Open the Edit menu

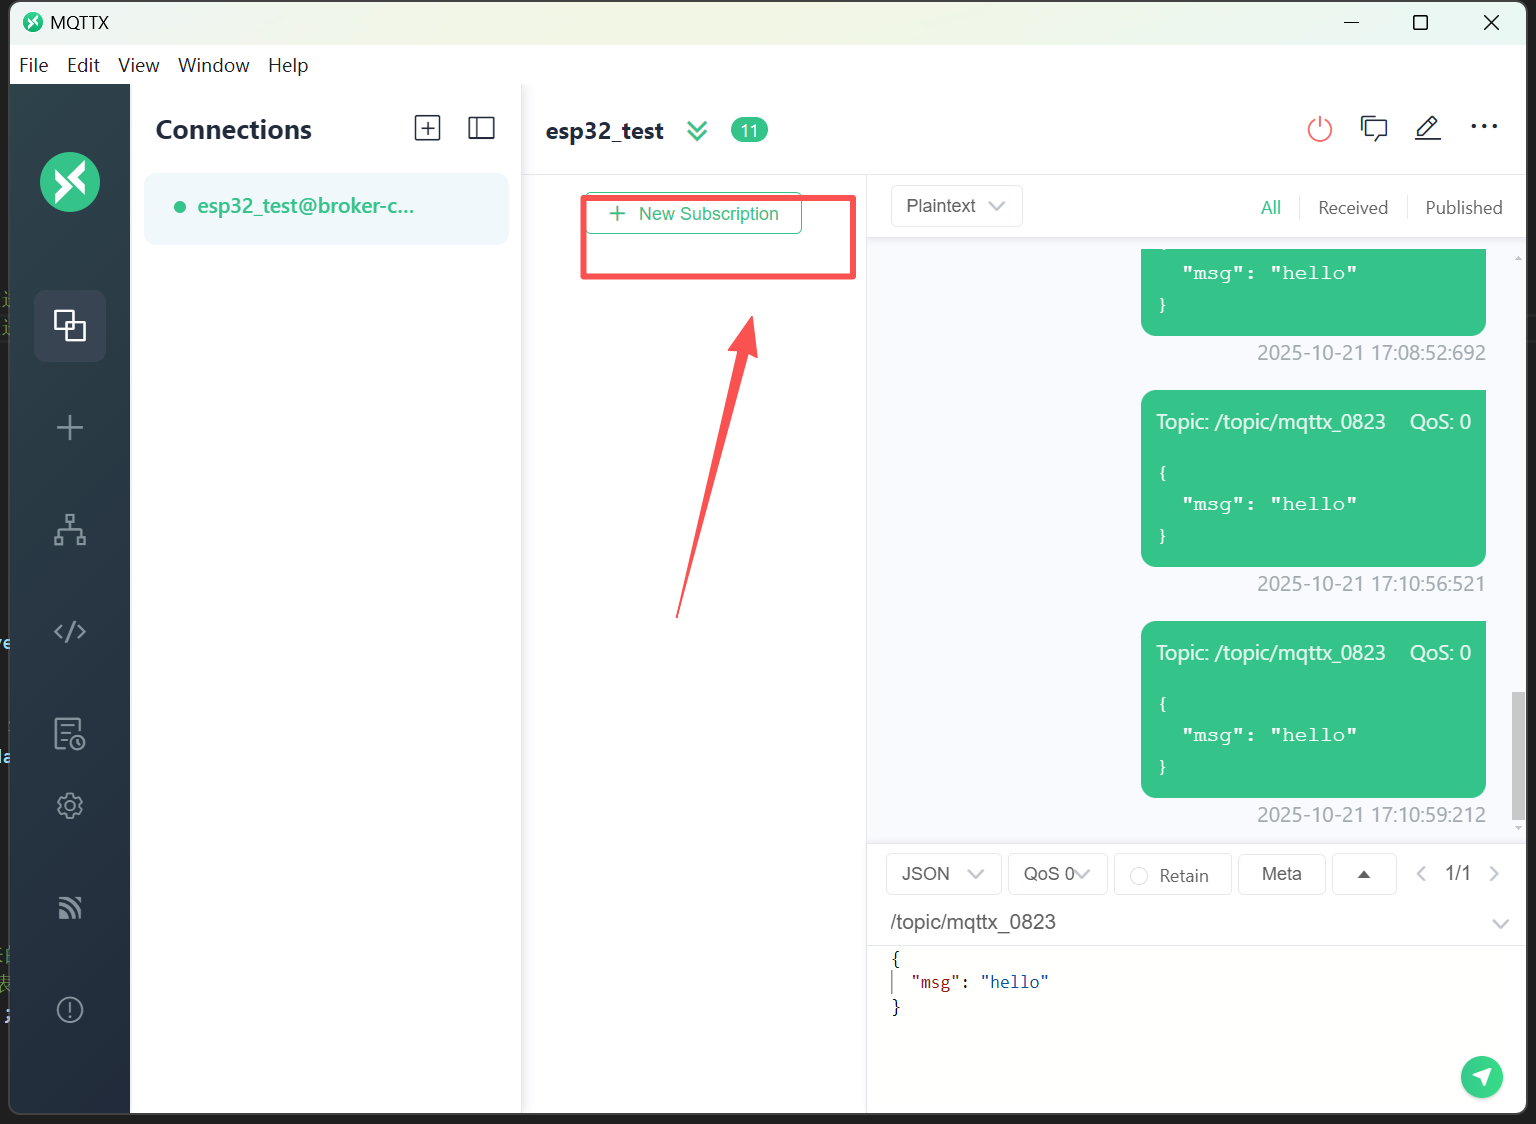pos(83,65)
